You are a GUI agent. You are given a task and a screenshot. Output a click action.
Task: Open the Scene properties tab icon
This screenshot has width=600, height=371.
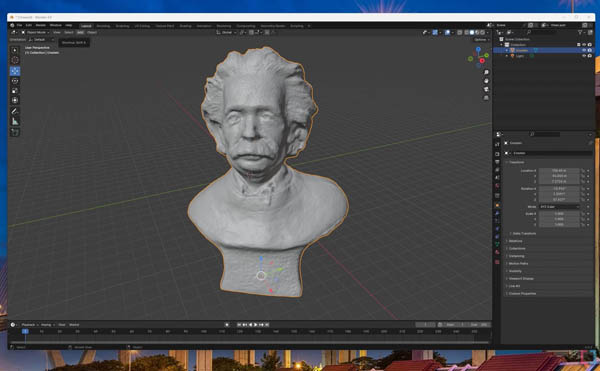point(497,178)
